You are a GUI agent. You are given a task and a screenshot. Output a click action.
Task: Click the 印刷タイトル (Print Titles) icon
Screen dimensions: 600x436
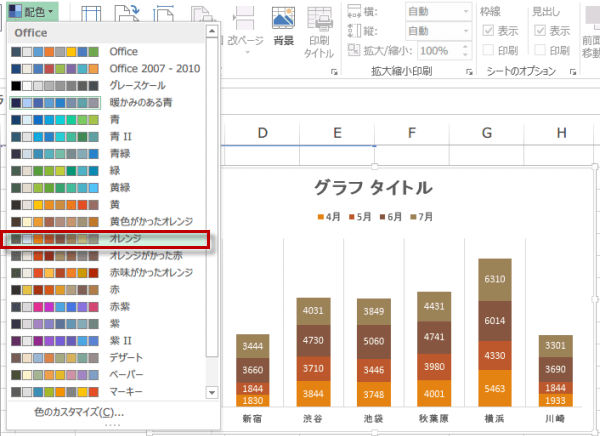pos(321,28)
